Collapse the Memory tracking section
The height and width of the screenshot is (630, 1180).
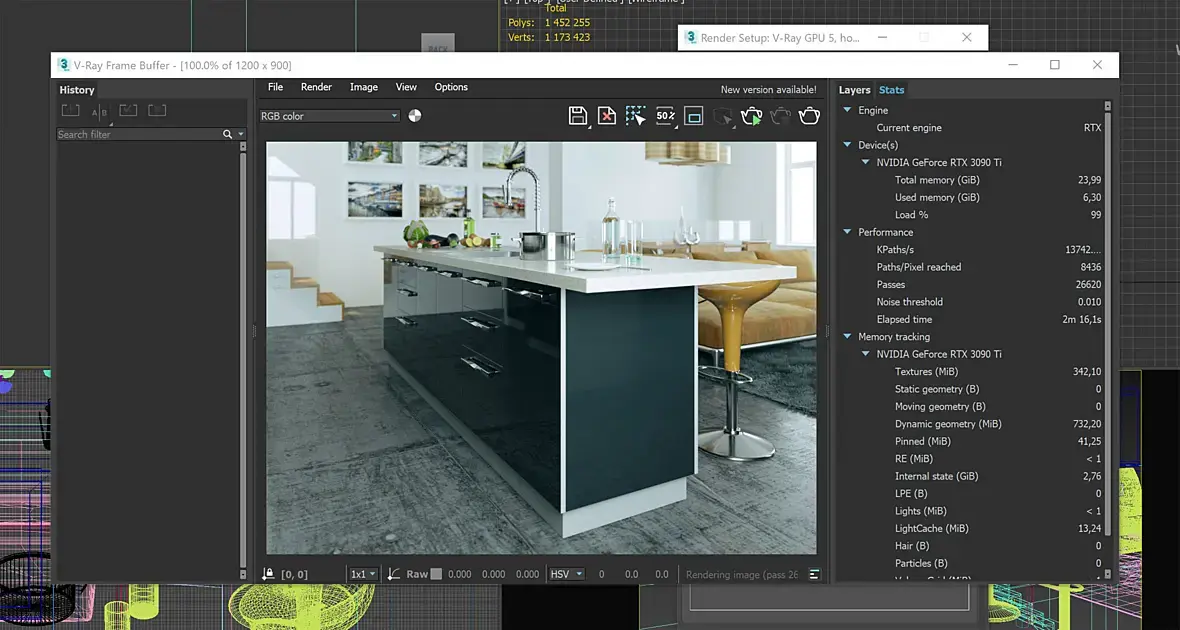[x=847, y=337]
